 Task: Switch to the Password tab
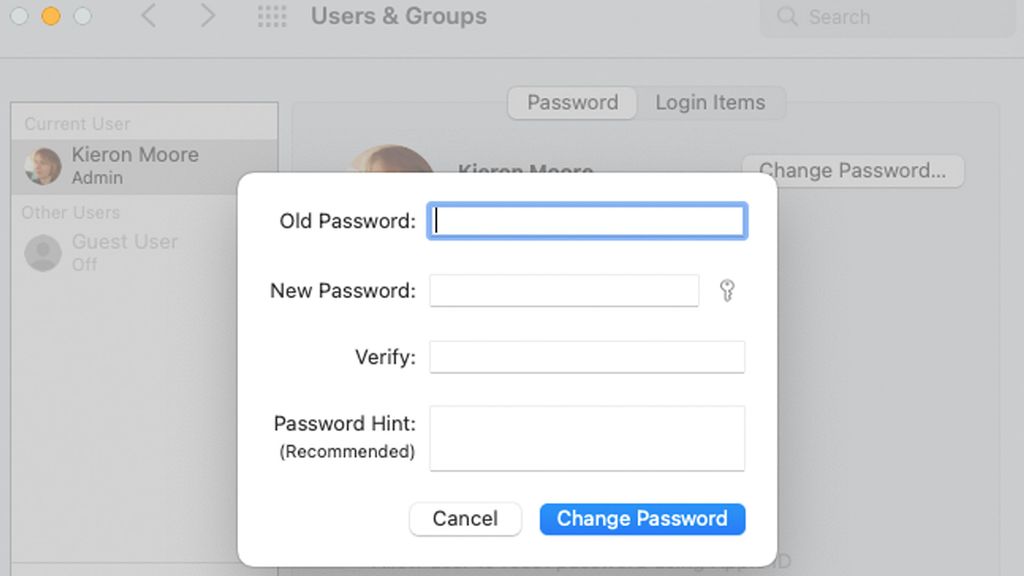pyautogui.click(x=571, y=102)
